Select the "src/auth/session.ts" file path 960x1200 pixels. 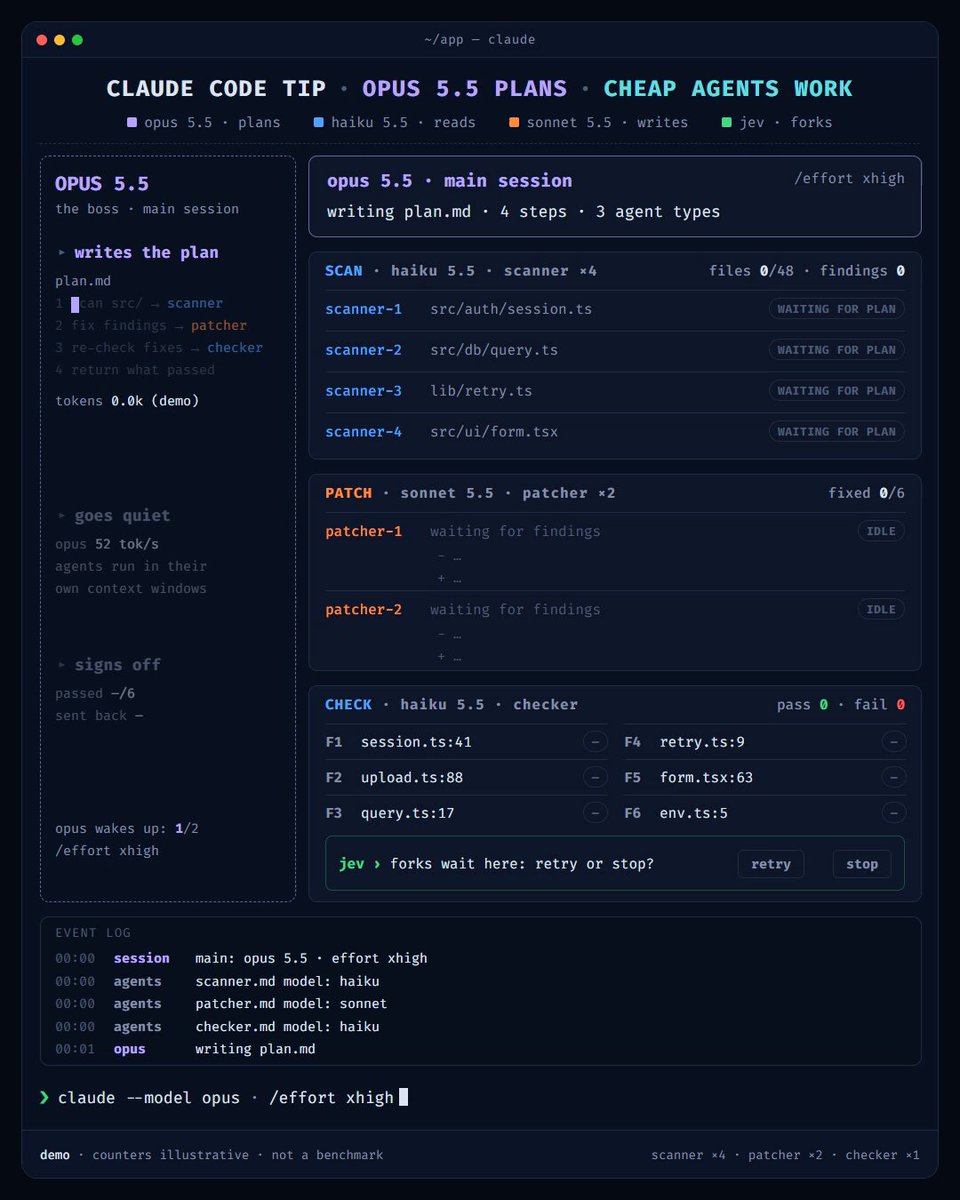coord(511,309)
